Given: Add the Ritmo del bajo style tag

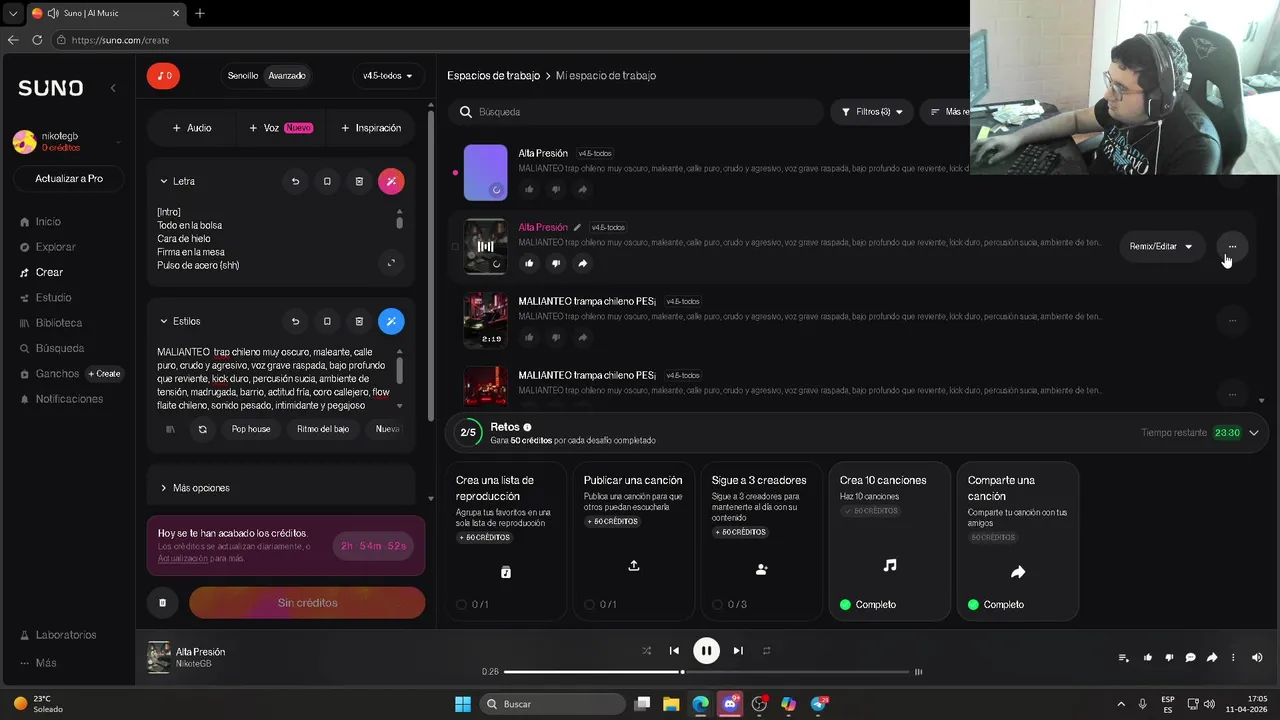Looking at the screenshot, I should pos(323,429).
